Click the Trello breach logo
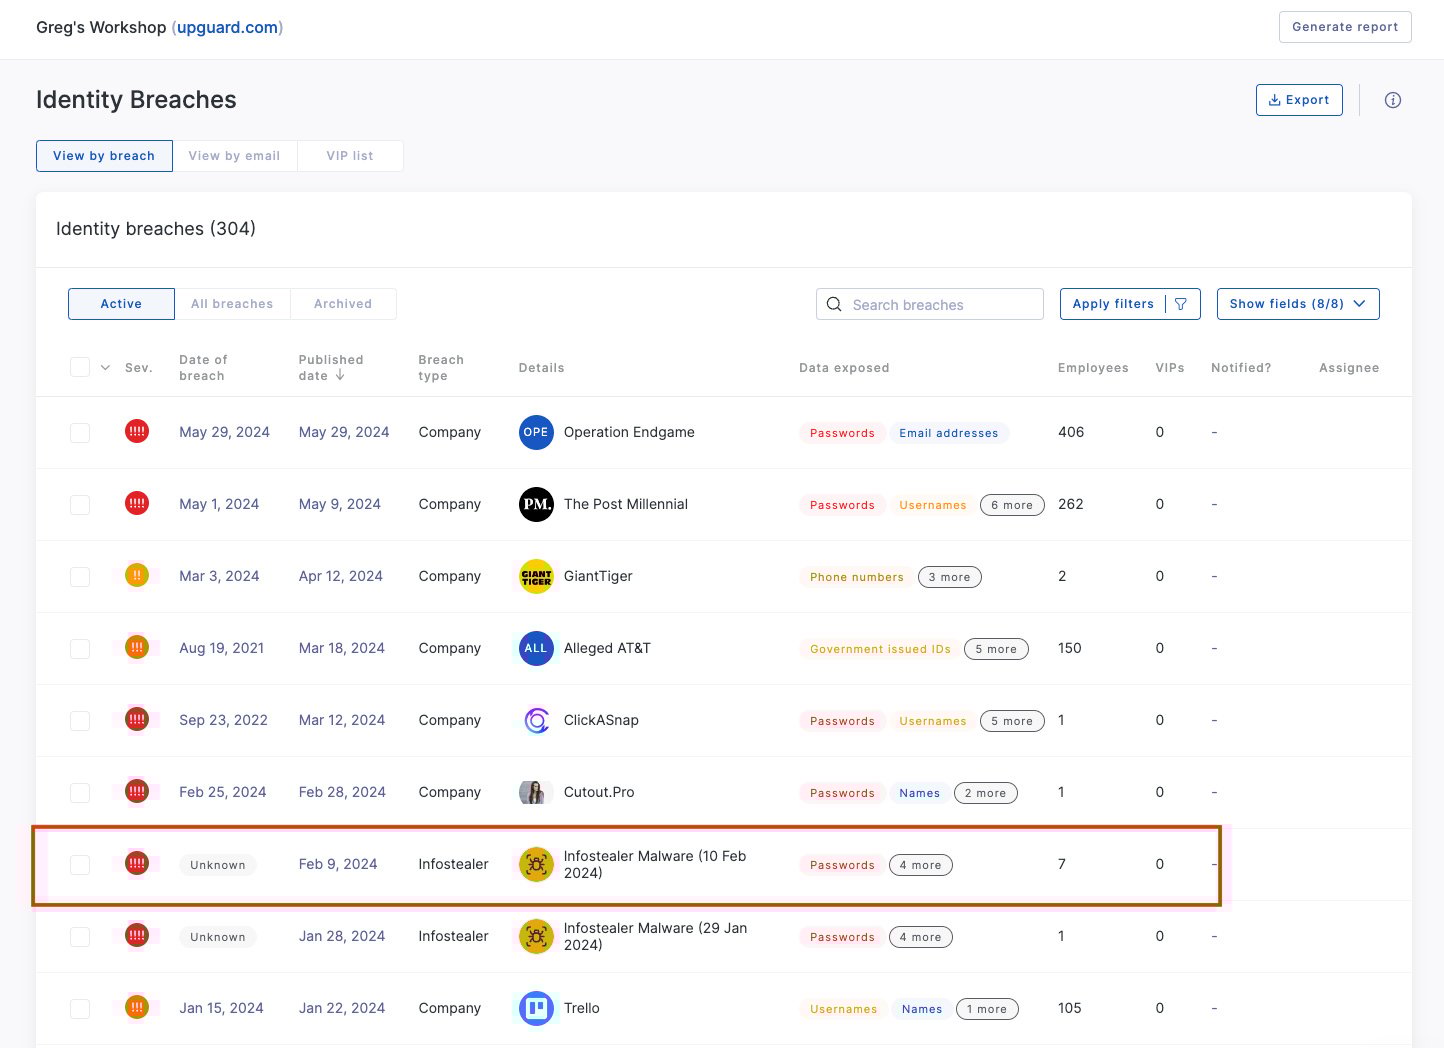 click(536, 1008)
